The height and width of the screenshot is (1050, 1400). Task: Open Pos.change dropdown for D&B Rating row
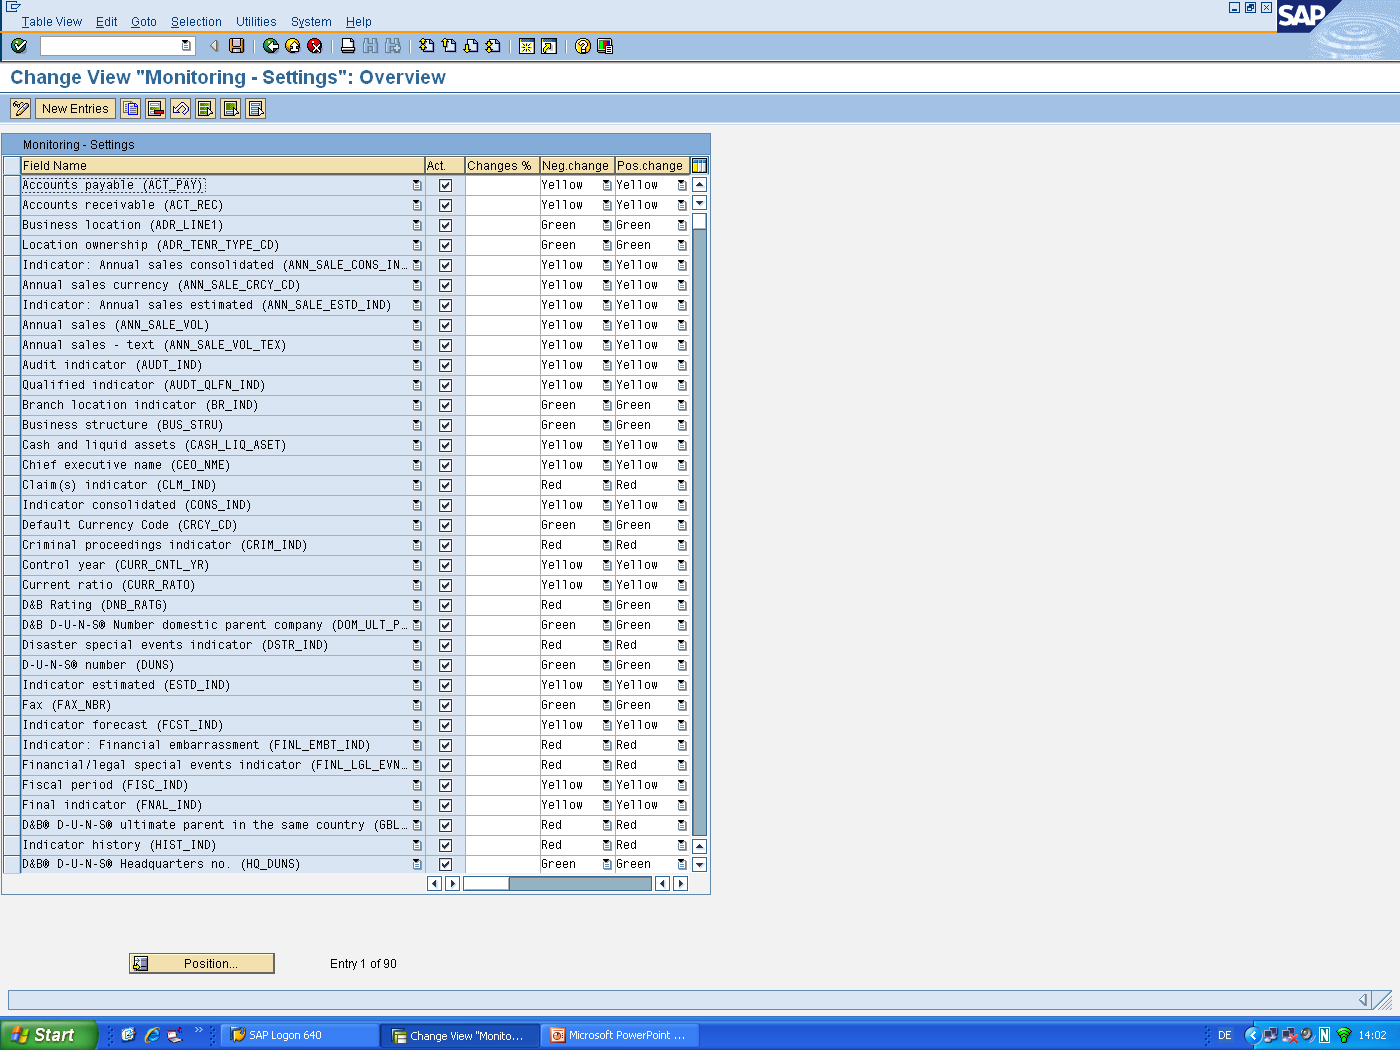[682, 605]
